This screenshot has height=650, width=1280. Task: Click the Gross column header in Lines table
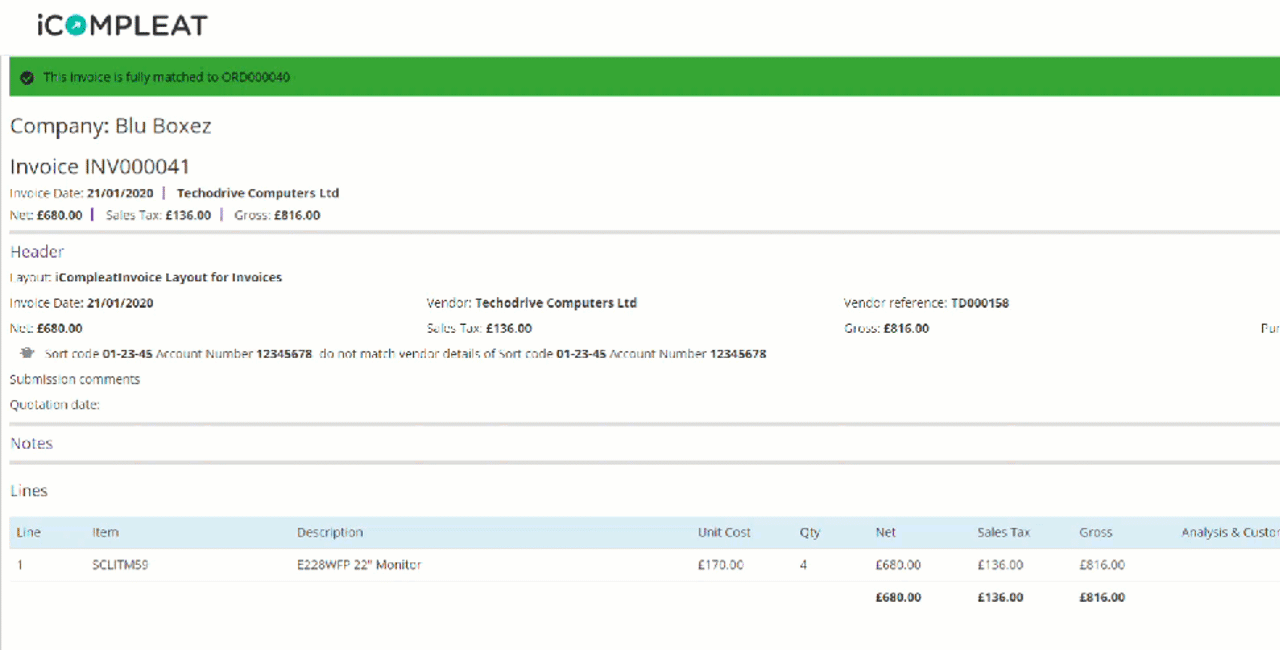(1096, 532)
